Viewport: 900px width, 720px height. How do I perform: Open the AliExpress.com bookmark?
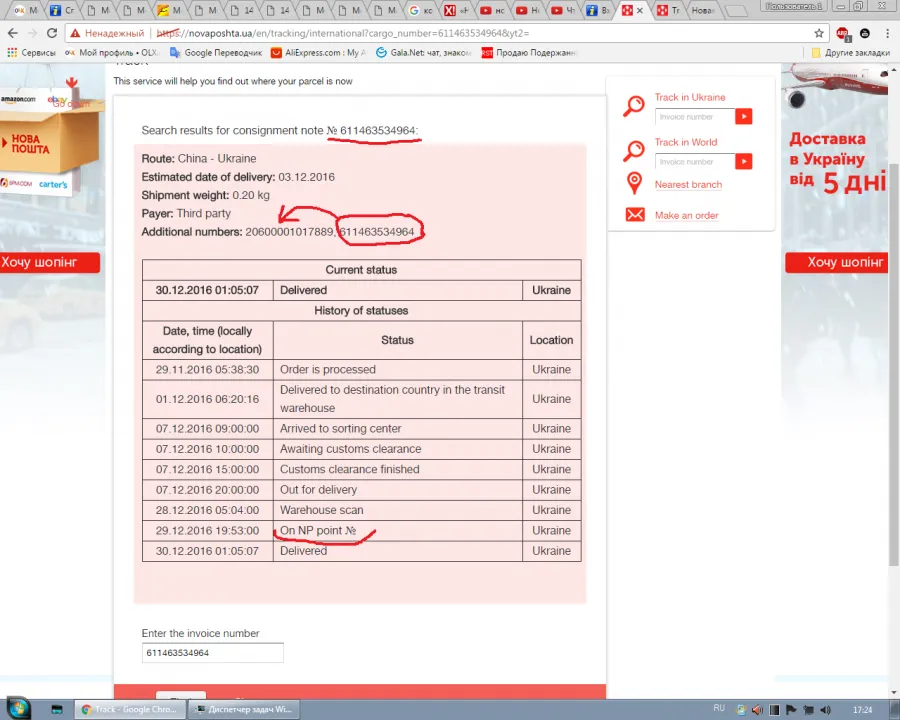tap(319, 52)
